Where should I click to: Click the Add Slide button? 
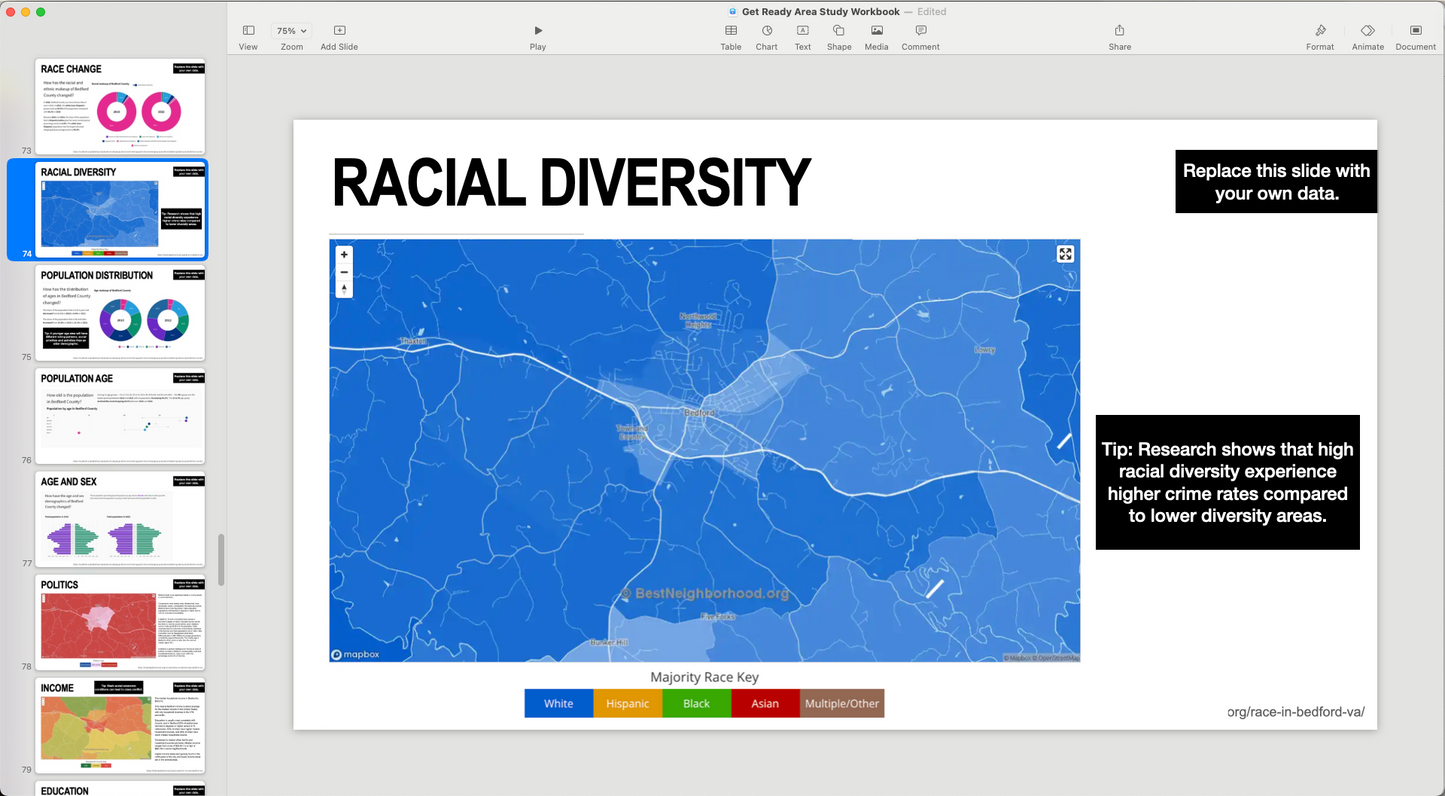click(339, 37)
